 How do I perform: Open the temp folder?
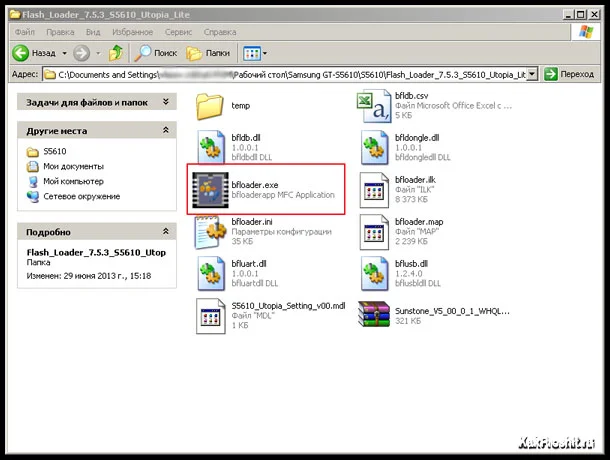point(211,104)
